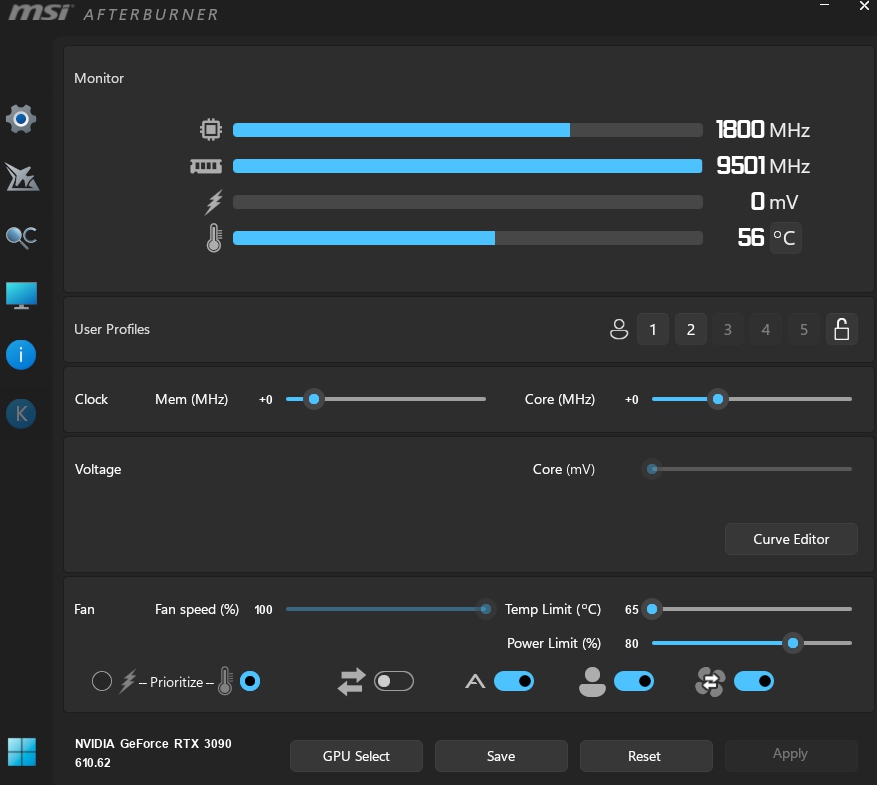Click the 0 mV voltage reading
This screenshot has width=877, height=785.
pos(774,202)
